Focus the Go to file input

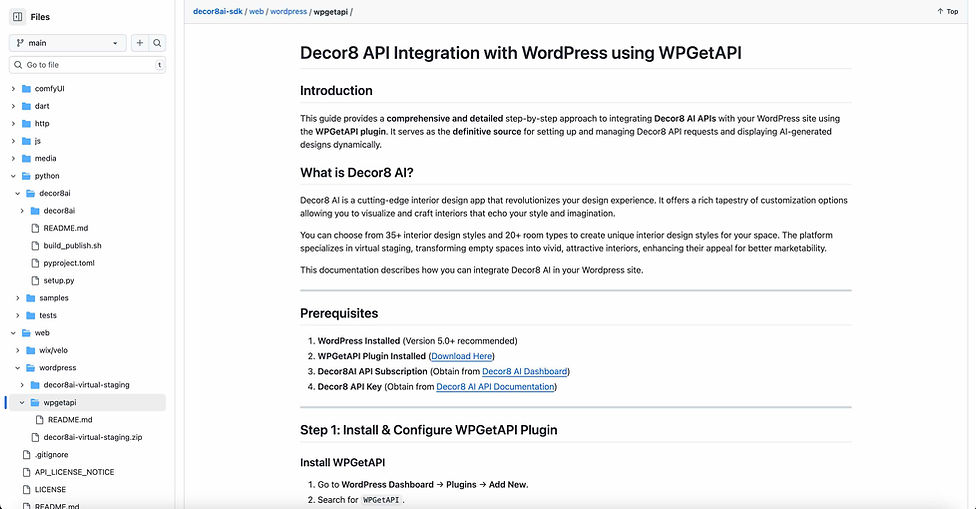87,65
